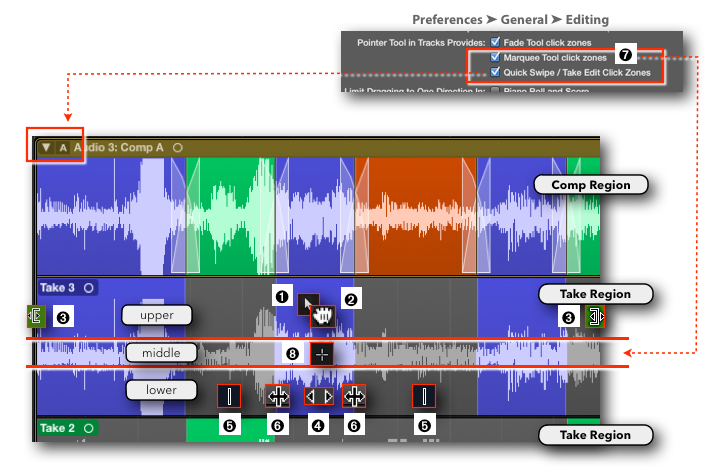Toggle Marquee Tool click zones checkbox

tap(495, 57)
